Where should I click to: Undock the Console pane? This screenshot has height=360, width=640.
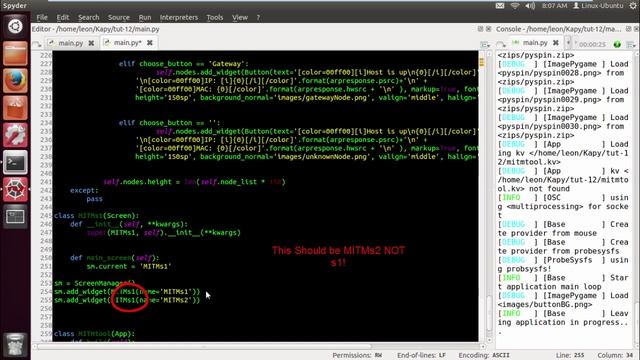click(629, 29)
